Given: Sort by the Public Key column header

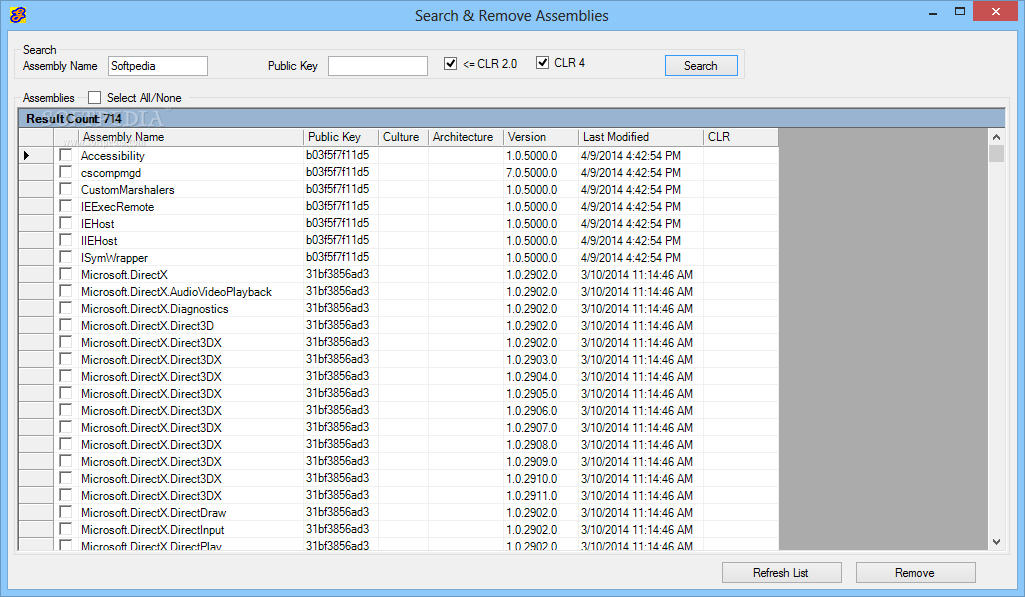Looking at the screenshot, I should point(341,137).
